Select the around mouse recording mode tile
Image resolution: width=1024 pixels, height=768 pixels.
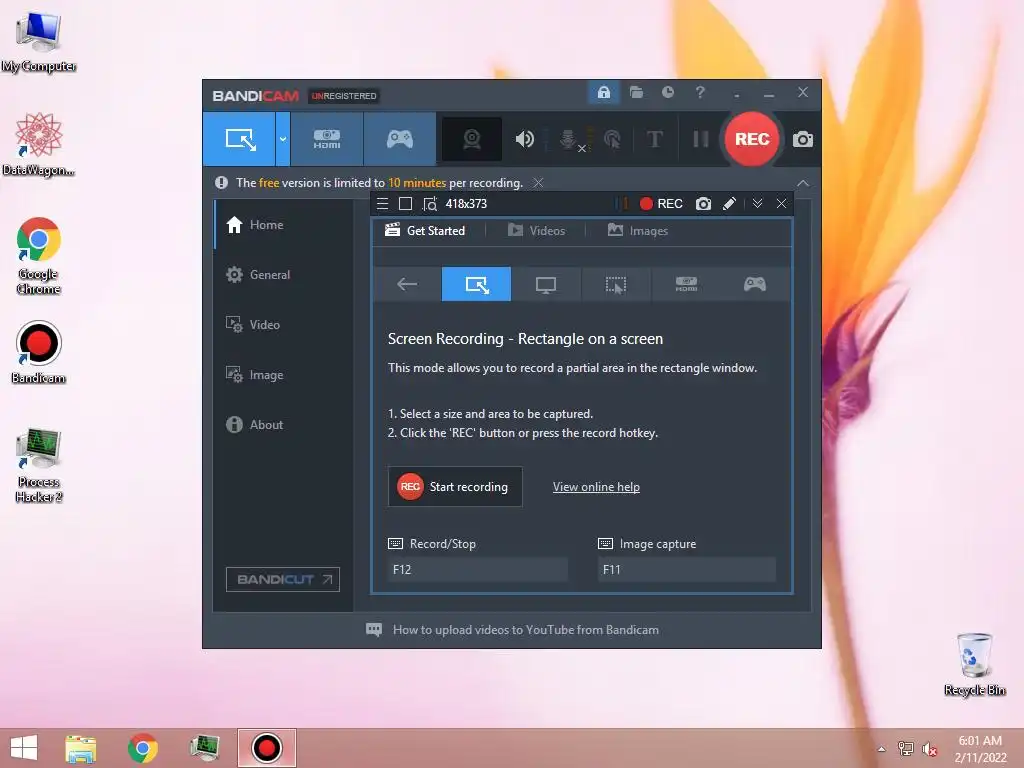coord(616,284)
